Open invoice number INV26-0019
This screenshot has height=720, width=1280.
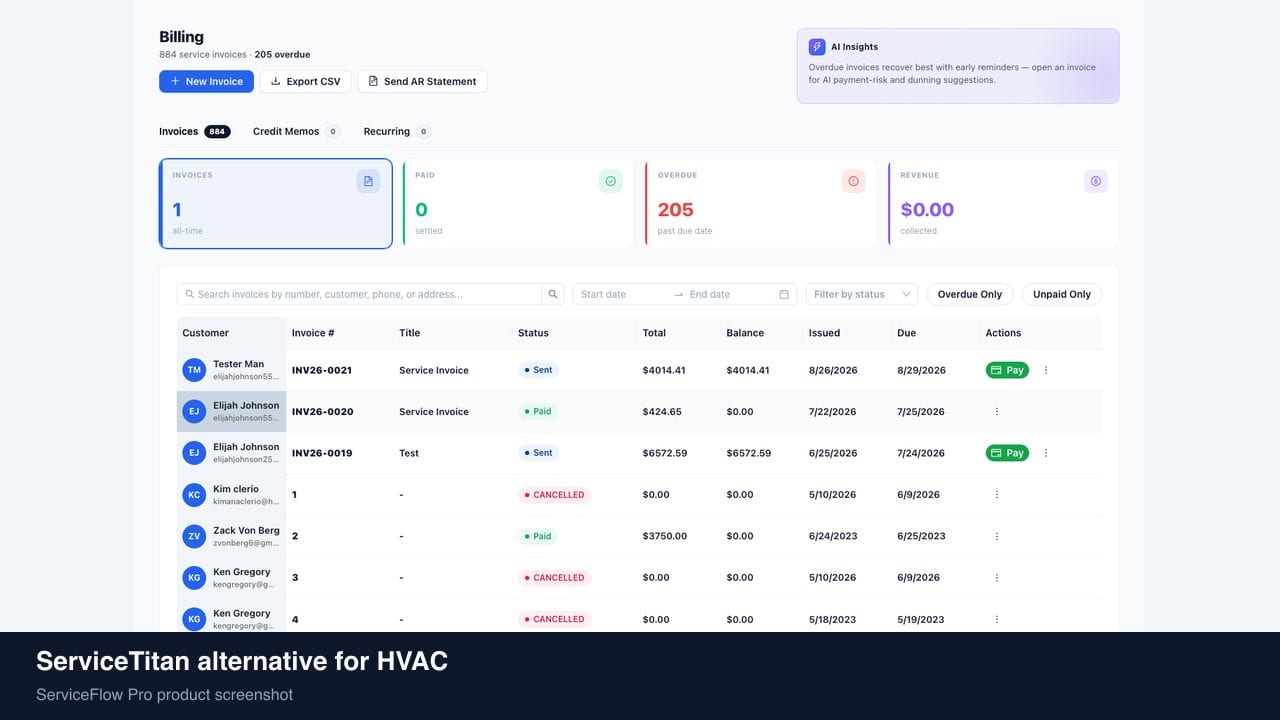pos(322,453)
